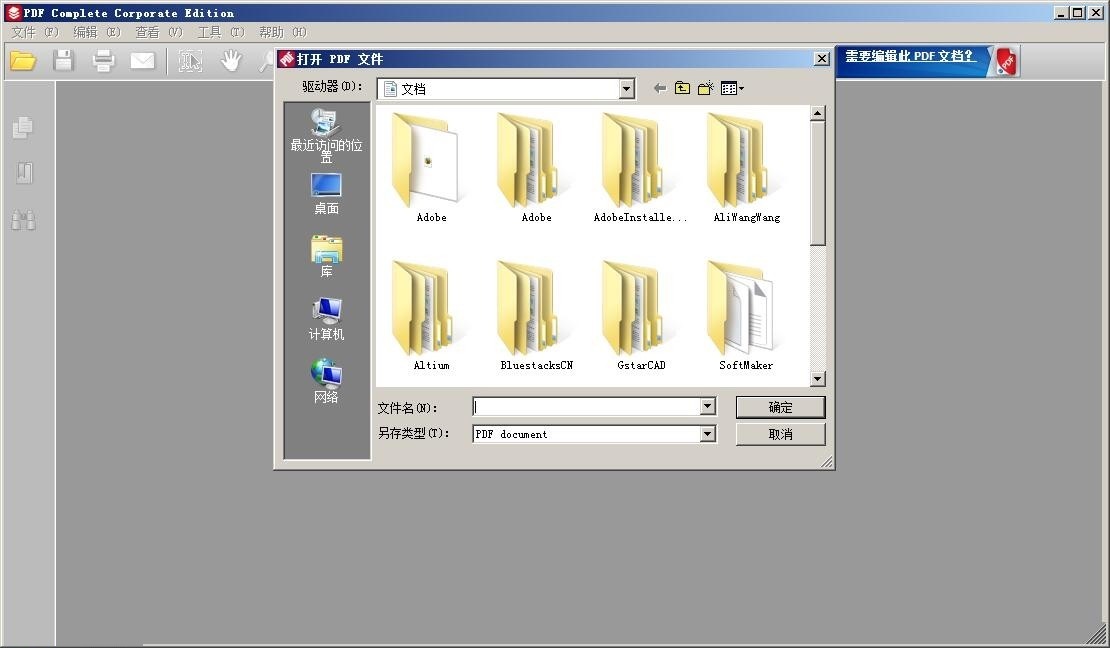The width and height of the screenshot is (1110, 648).
Task: Browse the Network (网络) location
Action: coord(326,381)
